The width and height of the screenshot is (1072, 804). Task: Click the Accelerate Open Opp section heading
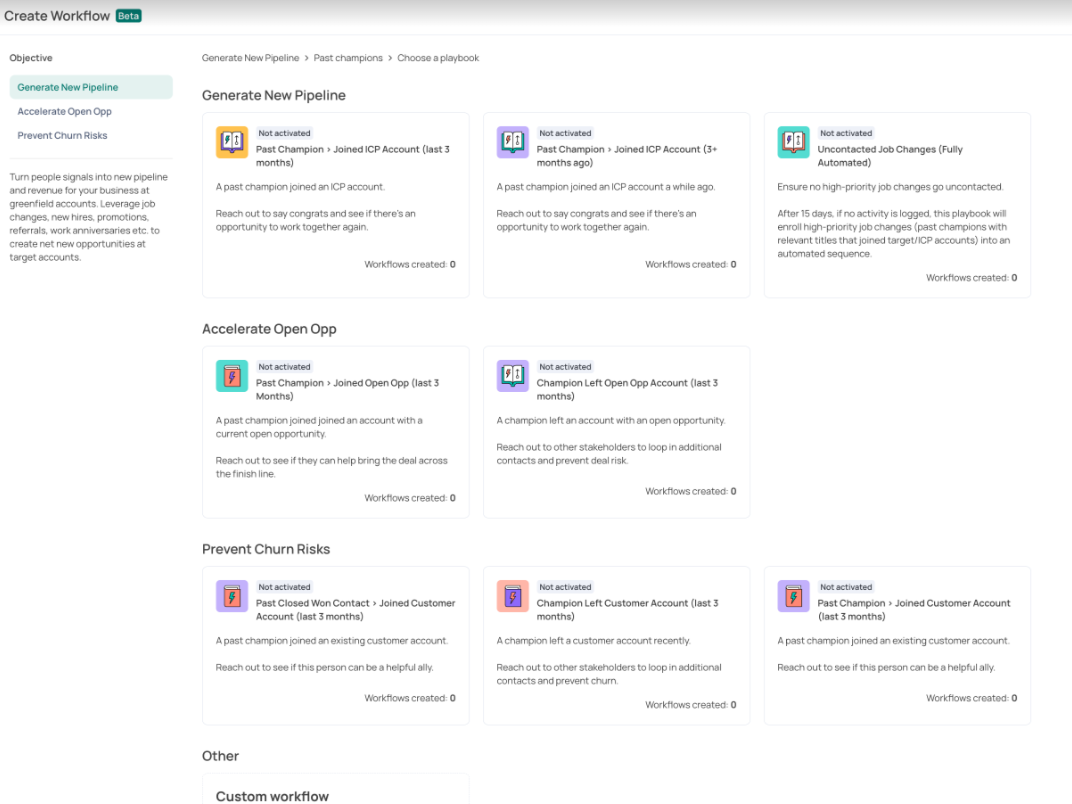click(x=269, y=329)
